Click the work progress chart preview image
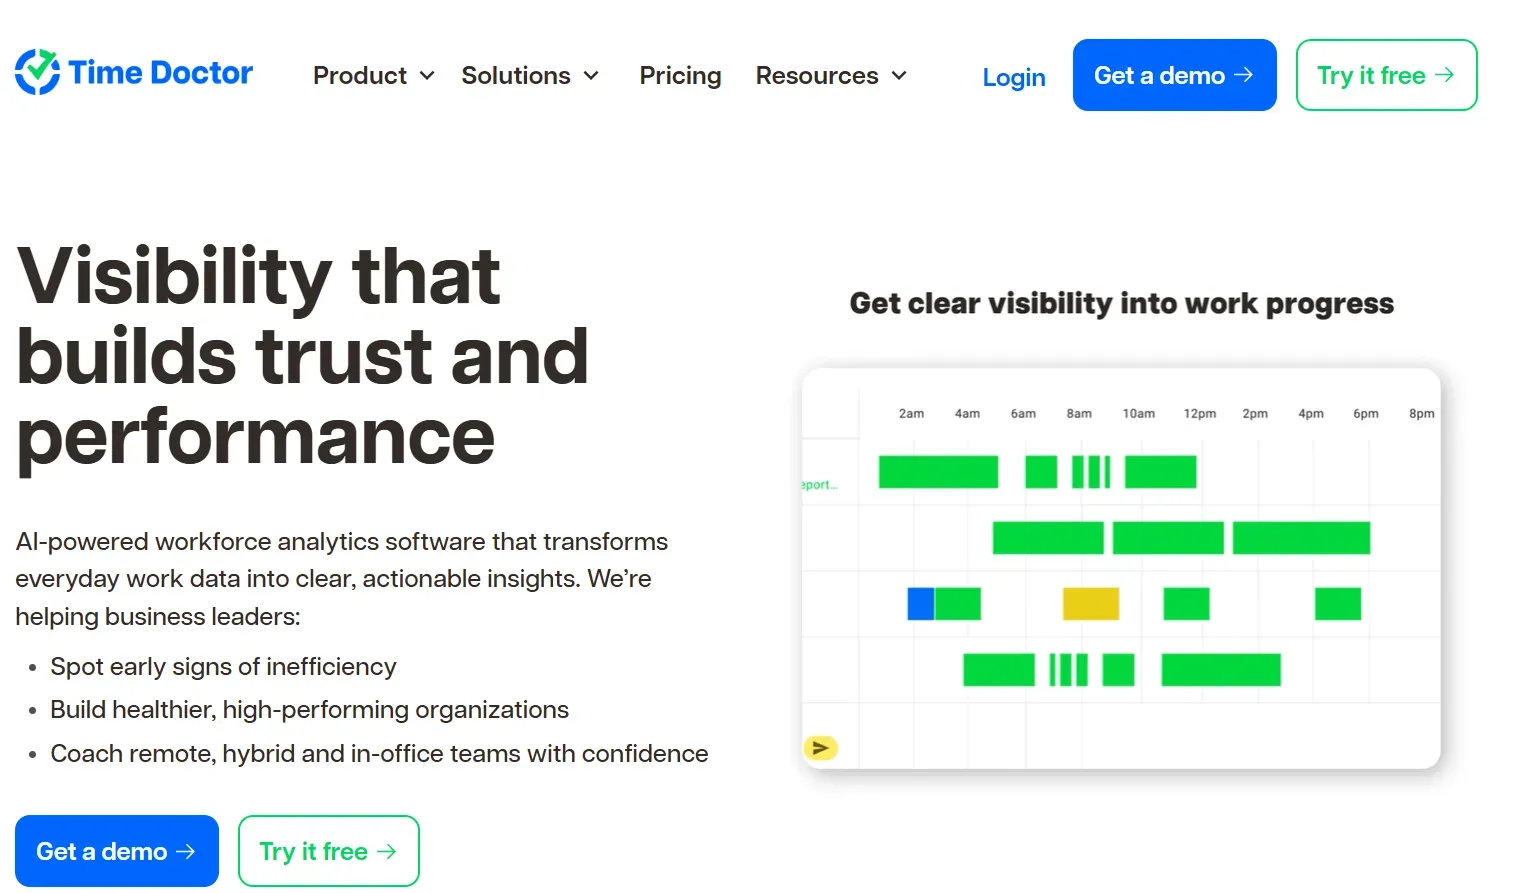The image size is (1520, 893). [1121, 569]
